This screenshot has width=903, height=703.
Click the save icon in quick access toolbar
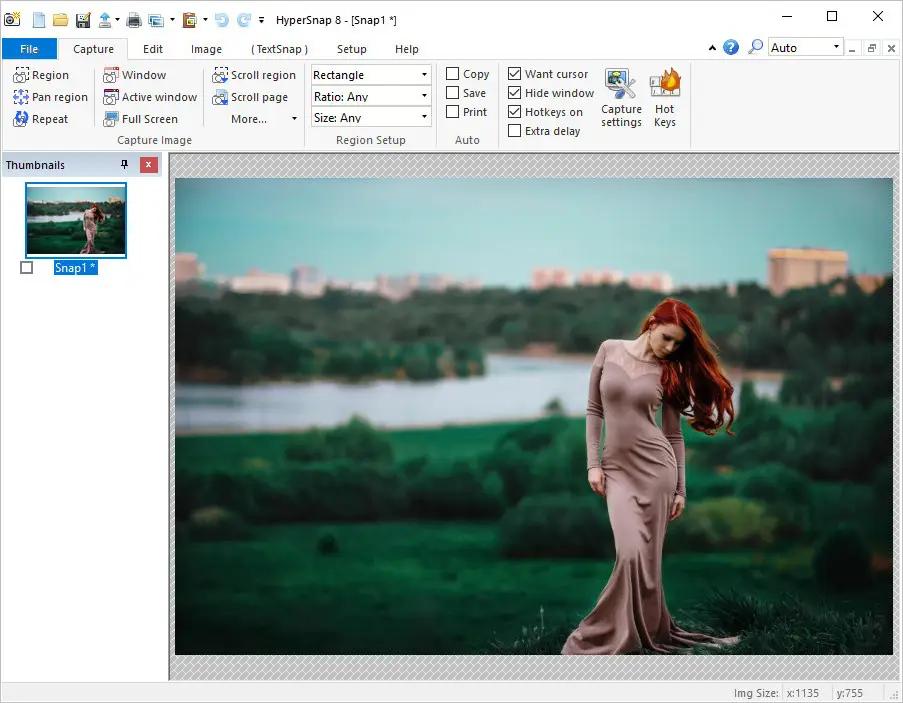[83, 19]
